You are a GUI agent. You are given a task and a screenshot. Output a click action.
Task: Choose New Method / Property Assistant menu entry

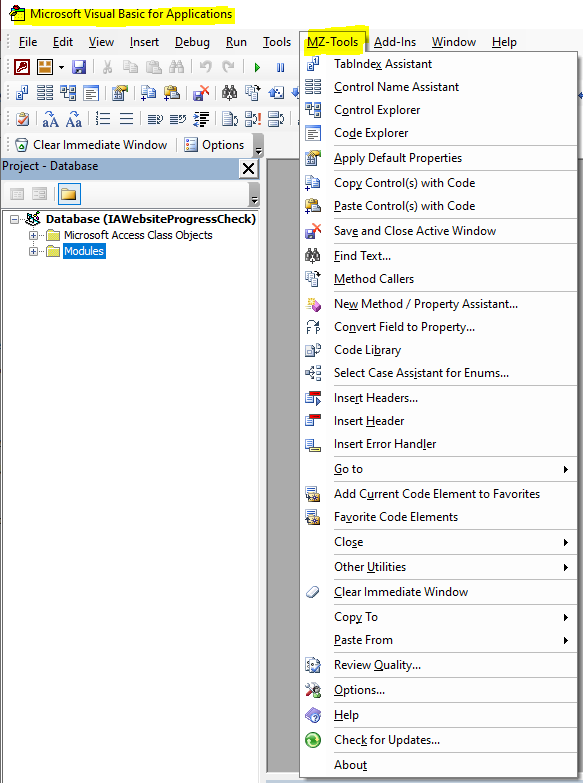click(439, 304)
